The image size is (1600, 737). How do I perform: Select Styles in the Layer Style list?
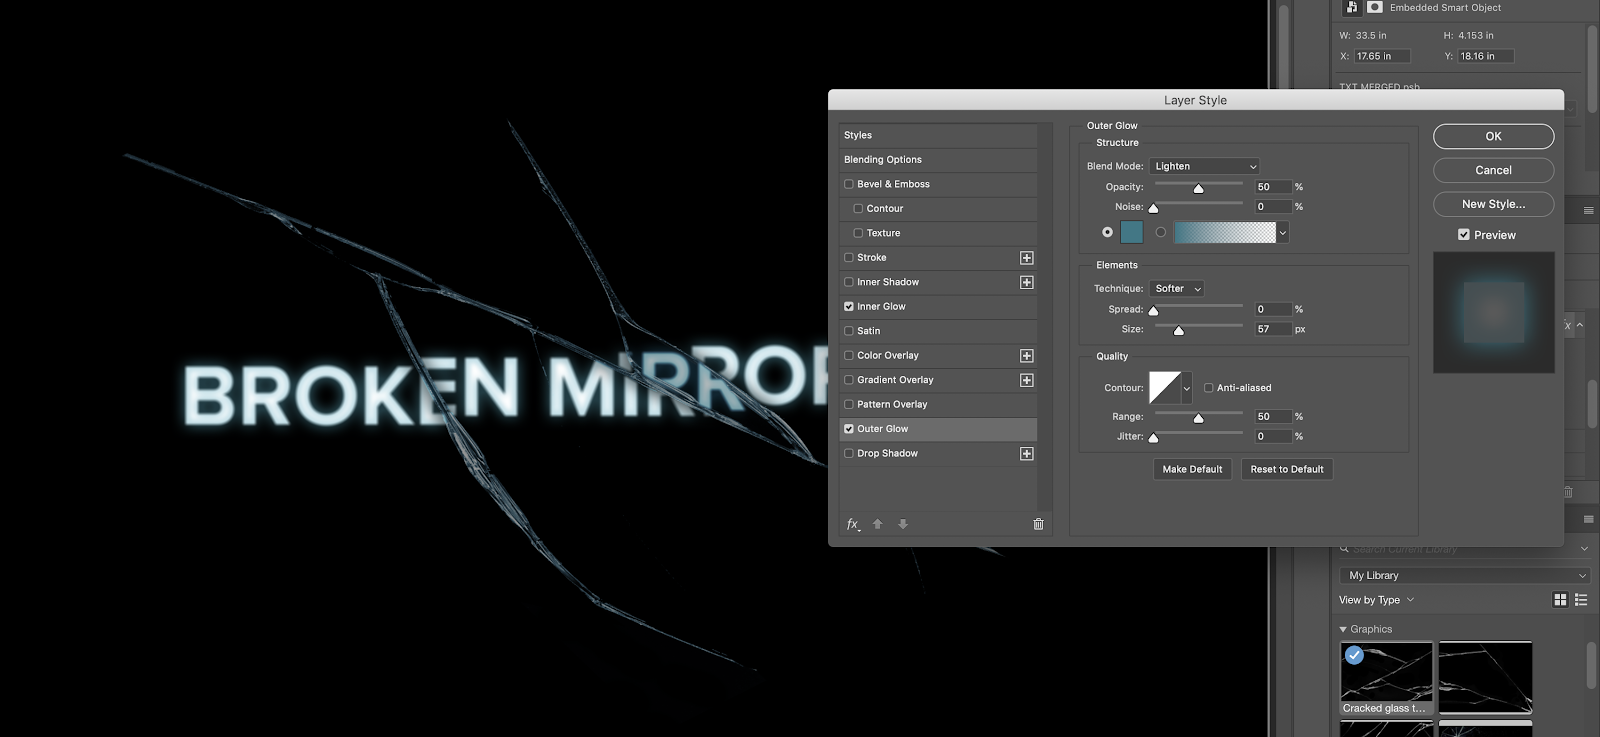click(938, 135)
